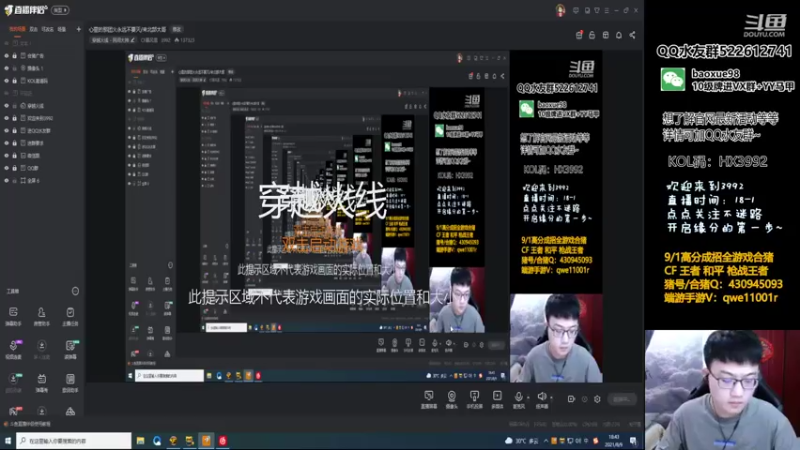Open speaker options arrow
The image size is (800, 450).
[x=551, y=397]
